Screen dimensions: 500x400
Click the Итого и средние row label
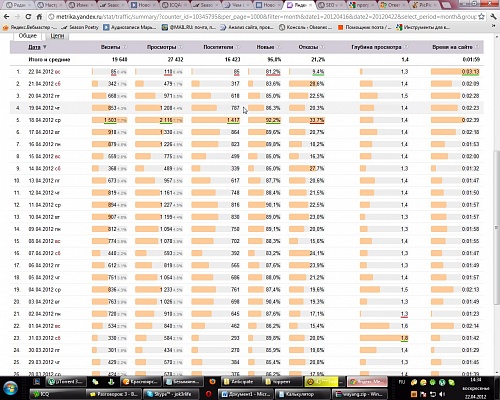pos(49,60)
